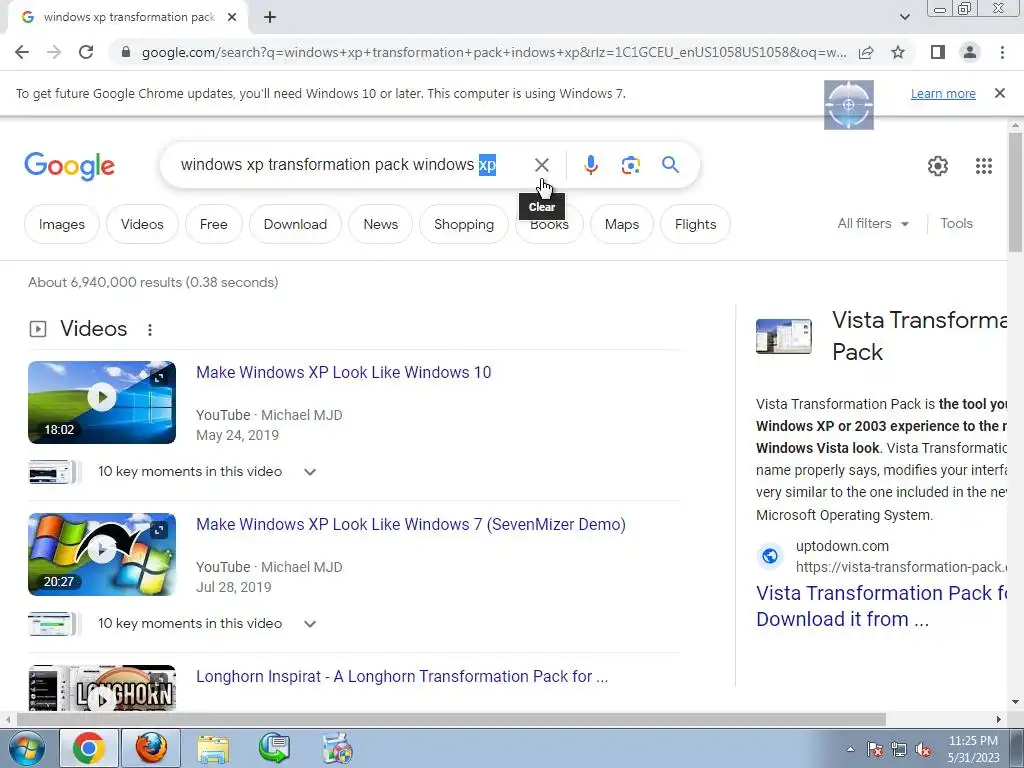Search by image with Google Lens

tap(630, 165)
